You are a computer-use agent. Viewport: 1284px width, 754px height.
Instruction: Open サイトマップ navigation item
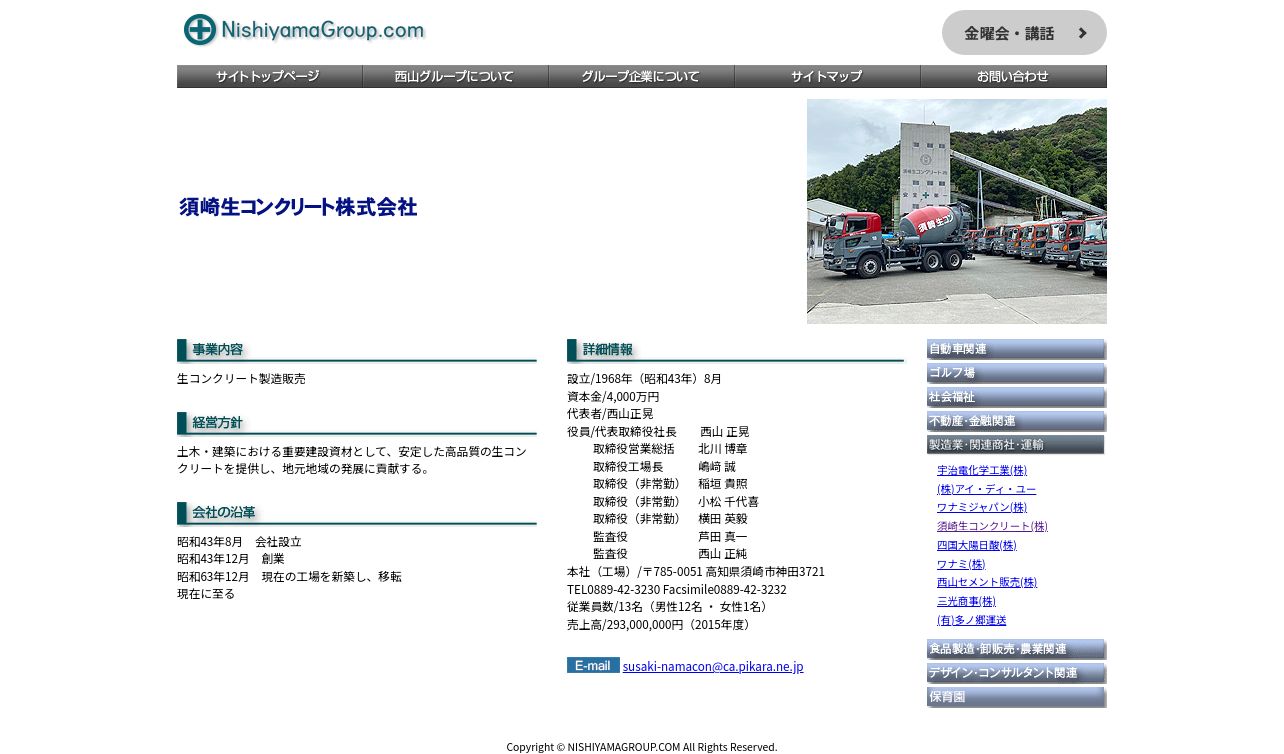pos(828,77)
